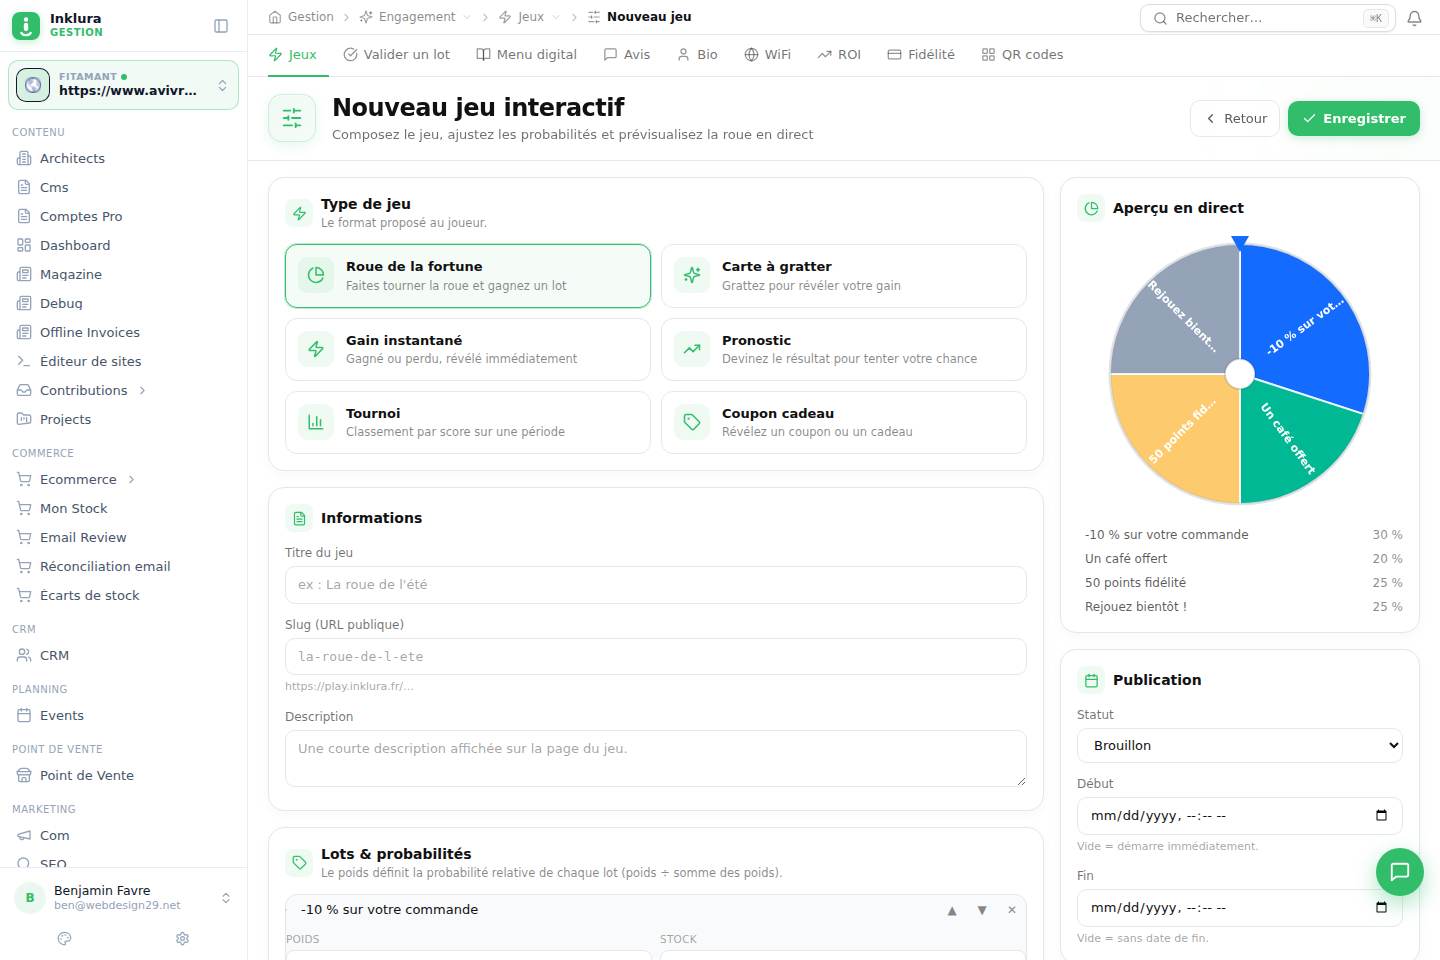Choose Gain instantané game type
Viewport: 1440px width, 960px height.
tap(468, 349)
